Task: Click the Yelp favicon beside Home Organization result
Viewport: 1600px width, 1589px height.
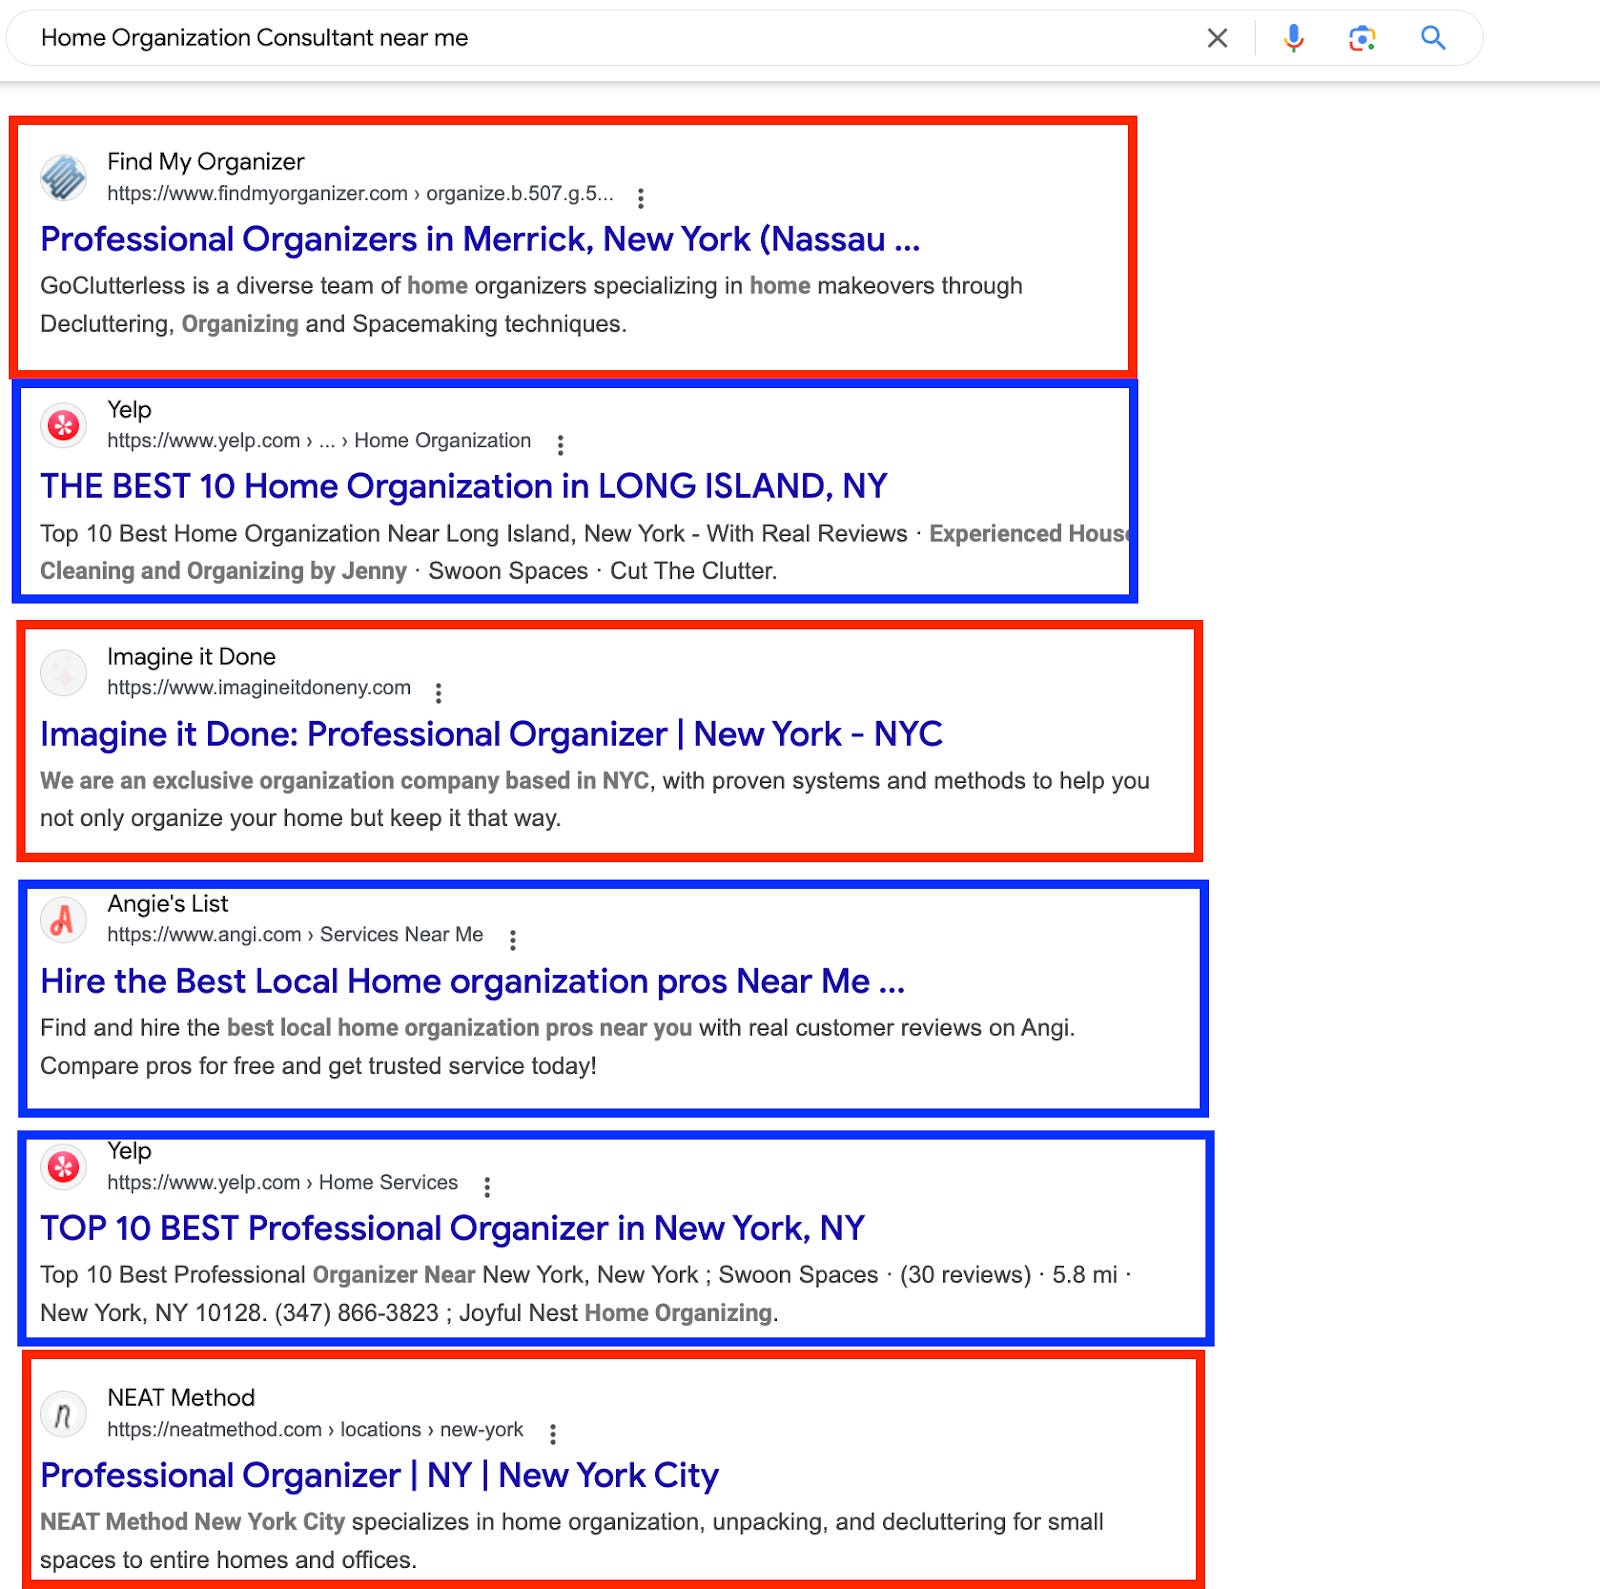Action: [63, 425]
